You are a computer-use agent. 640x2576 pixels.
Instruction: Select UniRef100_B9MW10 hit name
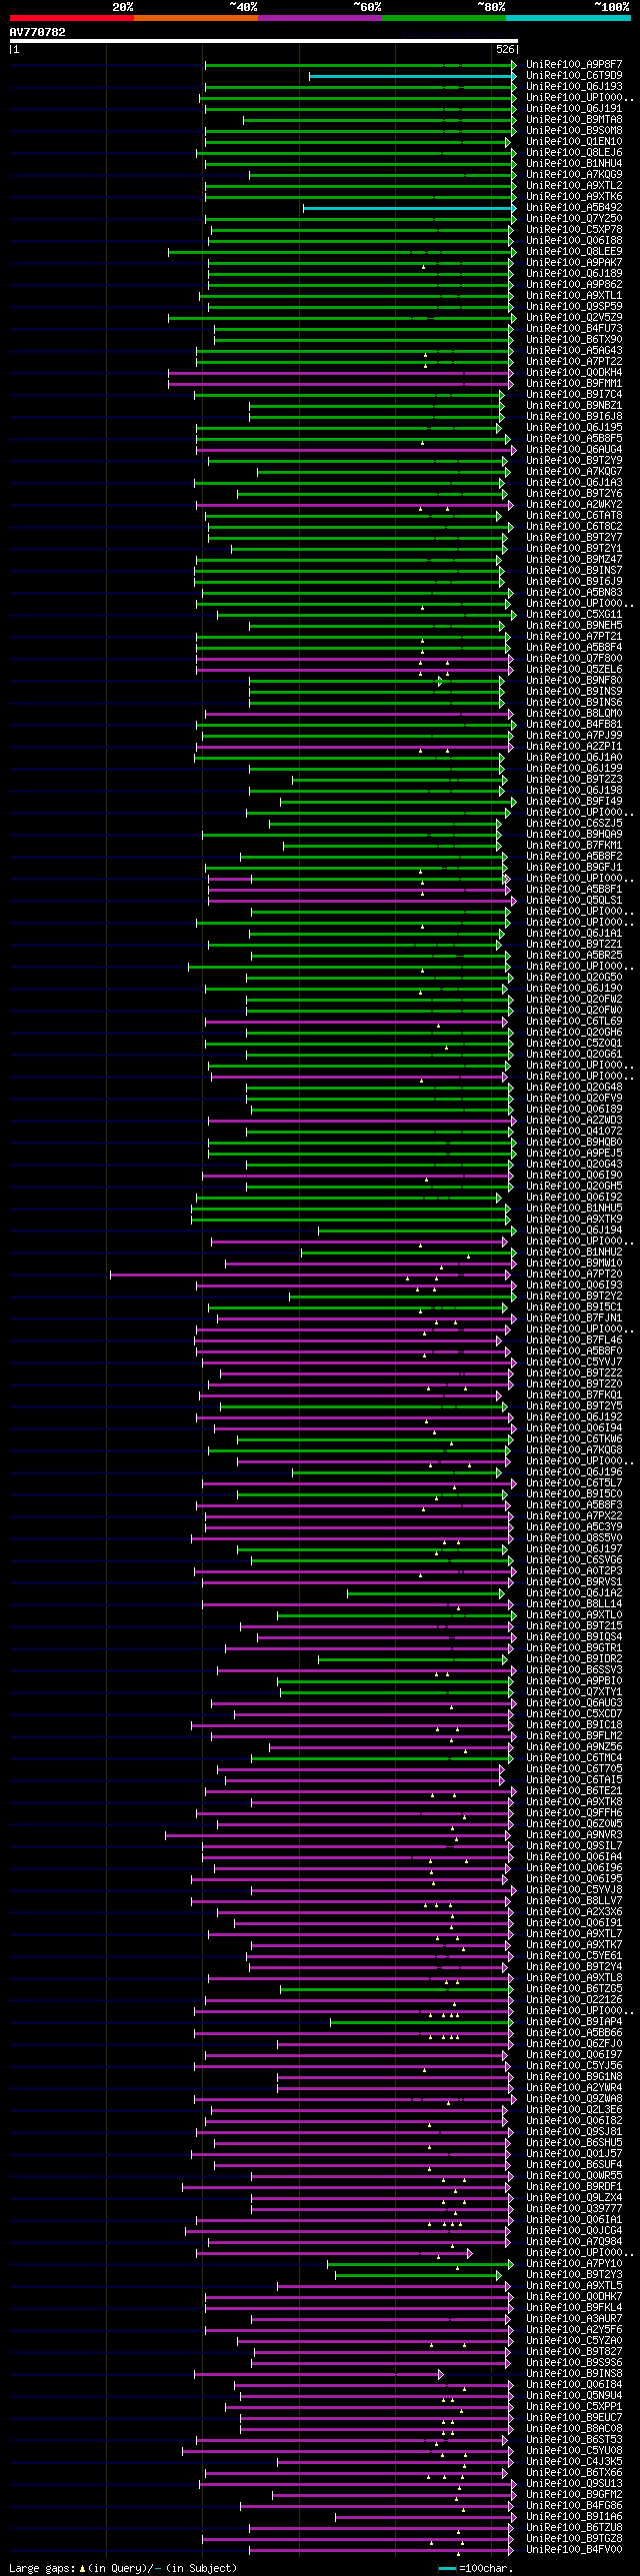(x=574, y=1264)
